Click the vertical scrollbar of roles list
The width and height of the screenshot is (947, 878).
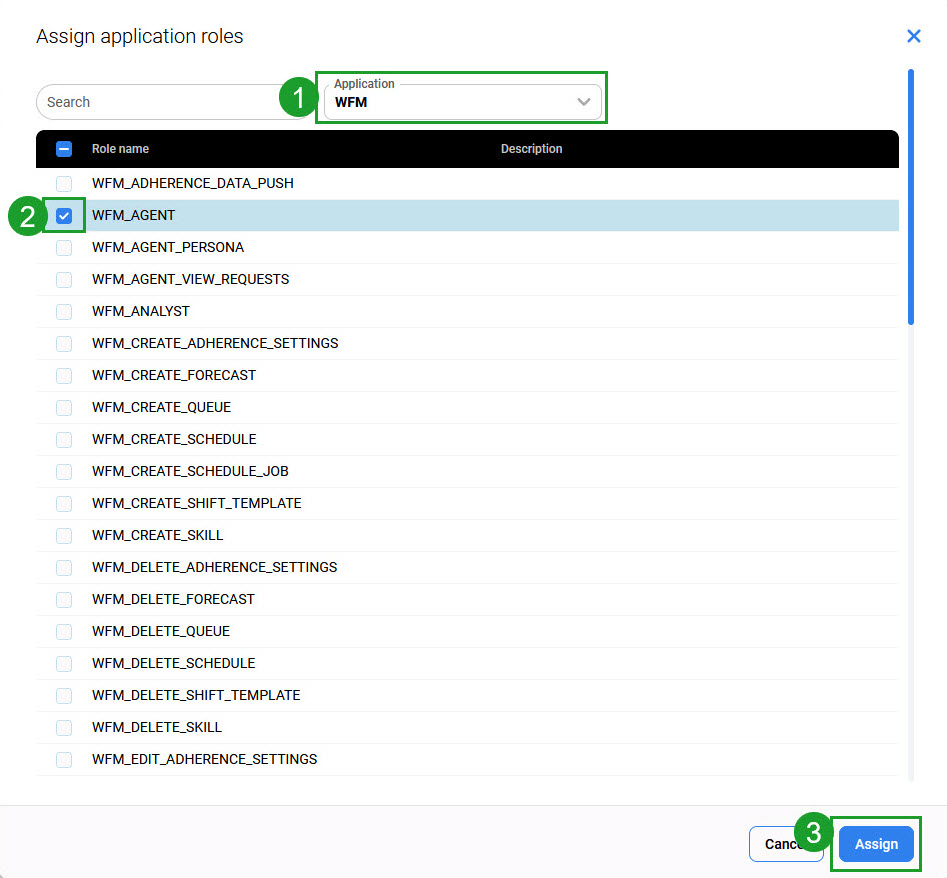tap(910, 200)
